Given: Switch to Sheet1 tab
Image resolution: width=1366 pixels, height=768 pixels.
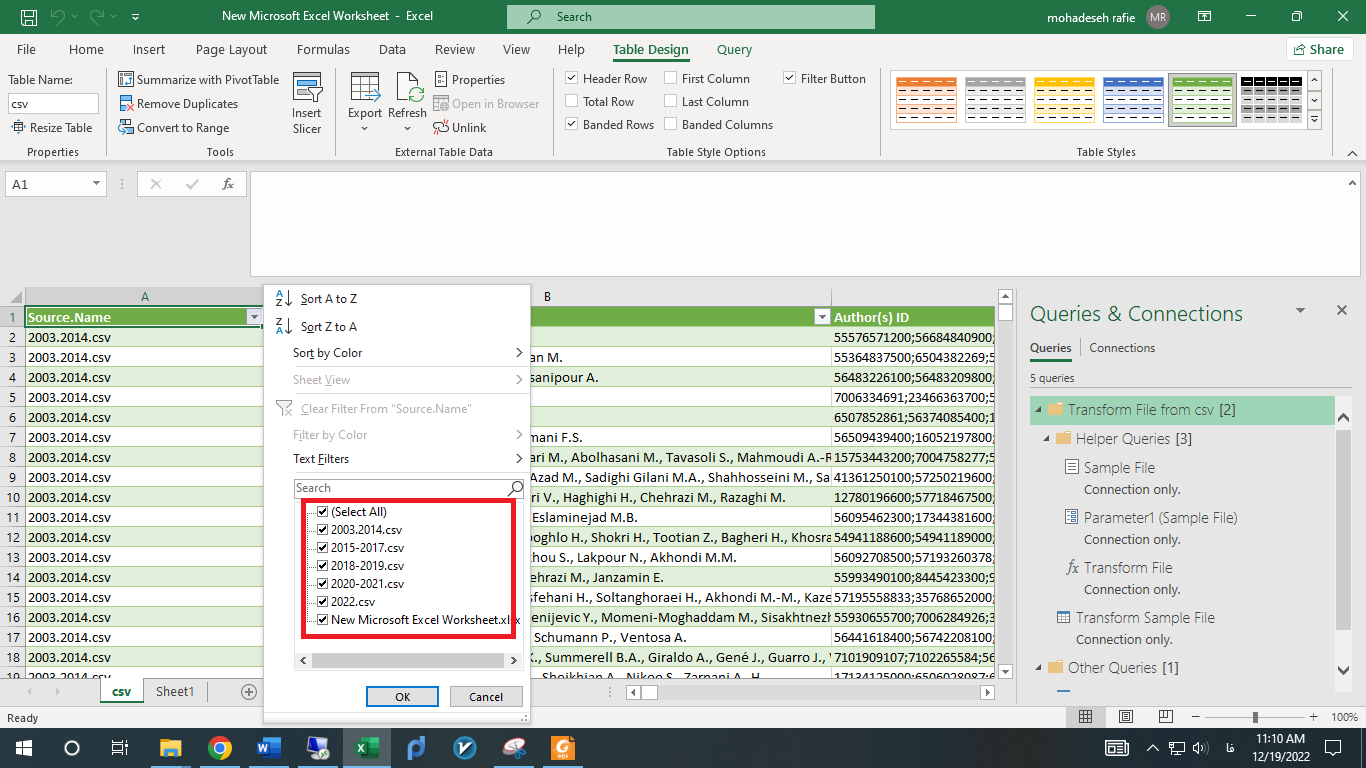Looking at the screenshot, I should pyautogui.click(x=174, y=691).
